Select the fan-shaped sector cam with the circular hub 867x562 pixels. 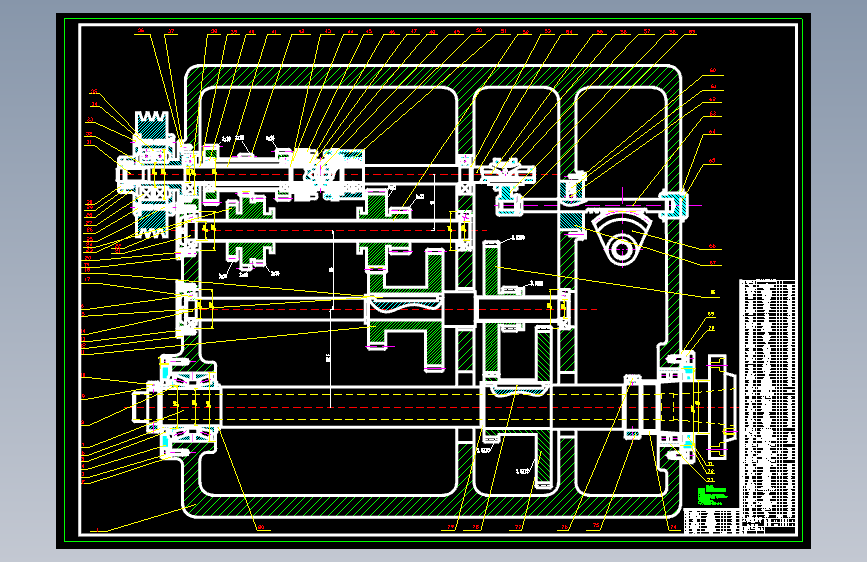(621, 239)
